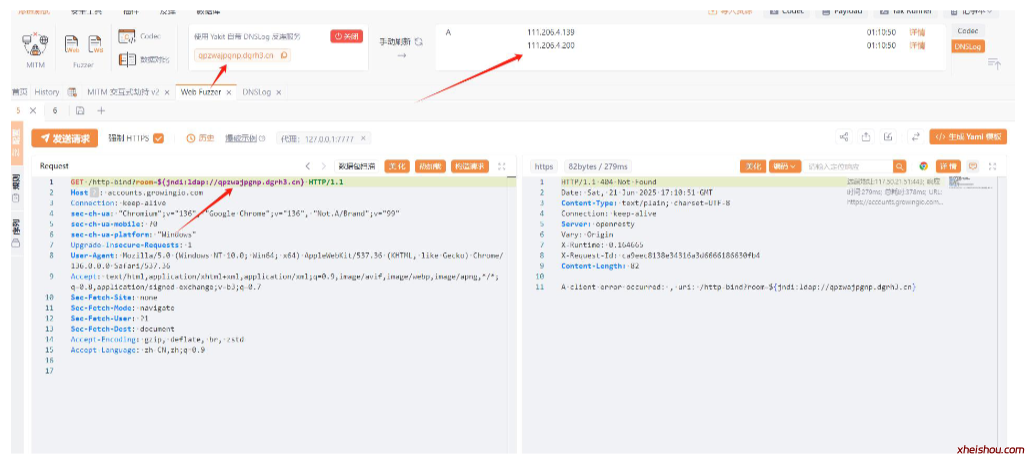This screenshot has width=1031, height=467.
Task: Focus the response search input field
Action: point(849,166)
